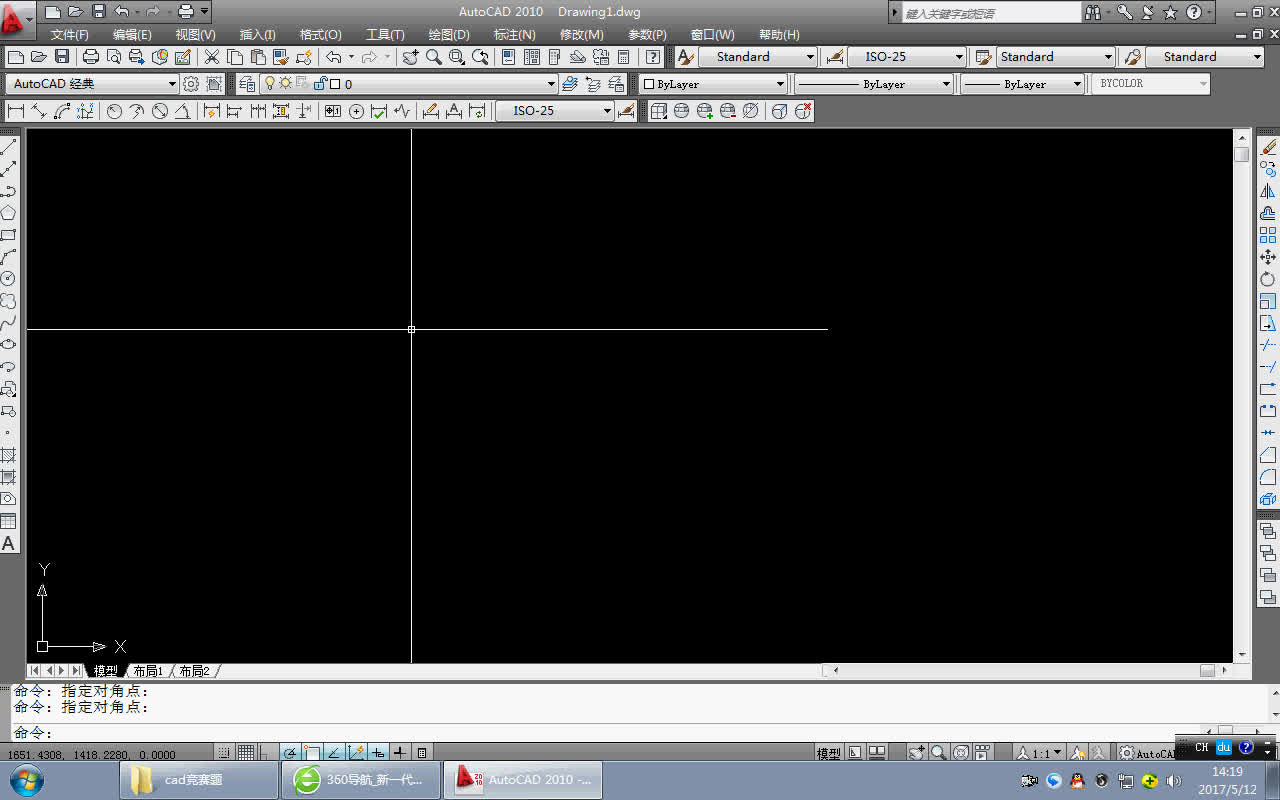
Task: Click the Save icon in the standard toolbar
Action: [62, 57]
